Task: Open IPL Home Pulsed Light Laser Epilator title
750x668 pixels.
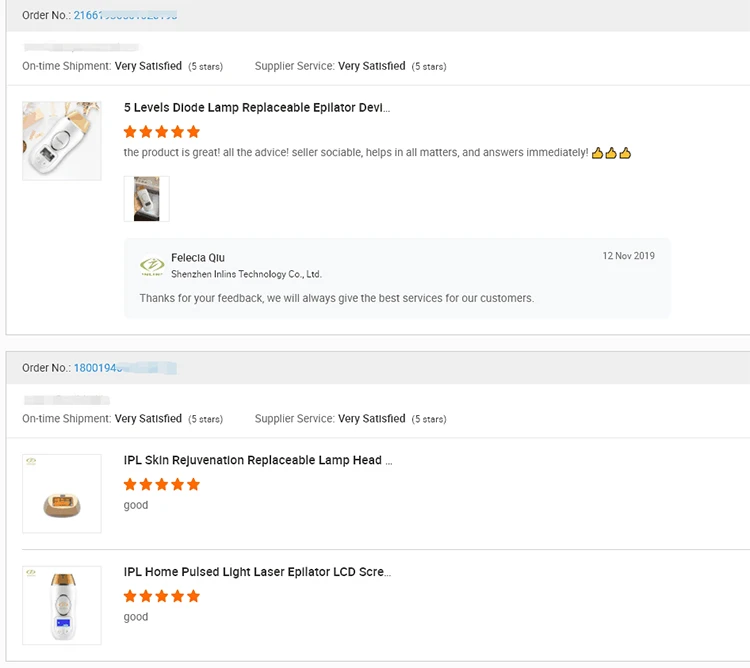Action: 257,572
